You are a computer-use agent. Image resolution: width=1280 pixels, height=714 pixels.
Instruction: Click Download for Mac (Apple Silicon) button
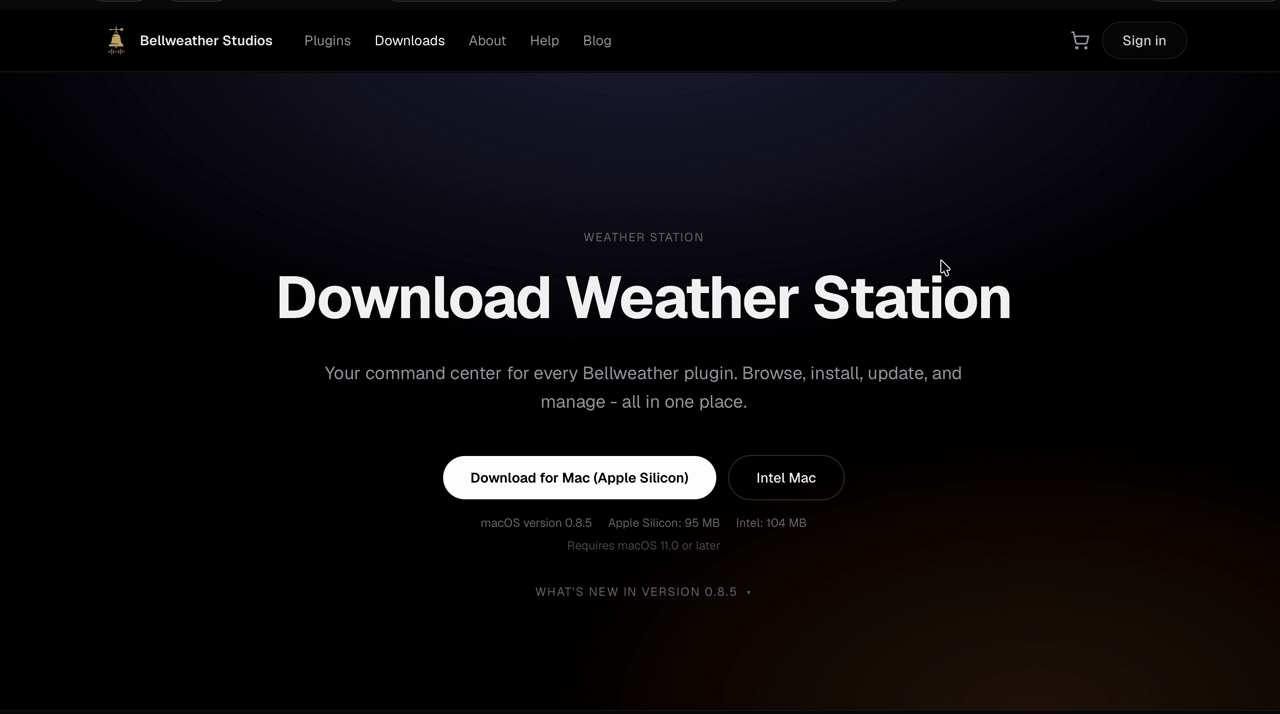(x=579, y=478)
